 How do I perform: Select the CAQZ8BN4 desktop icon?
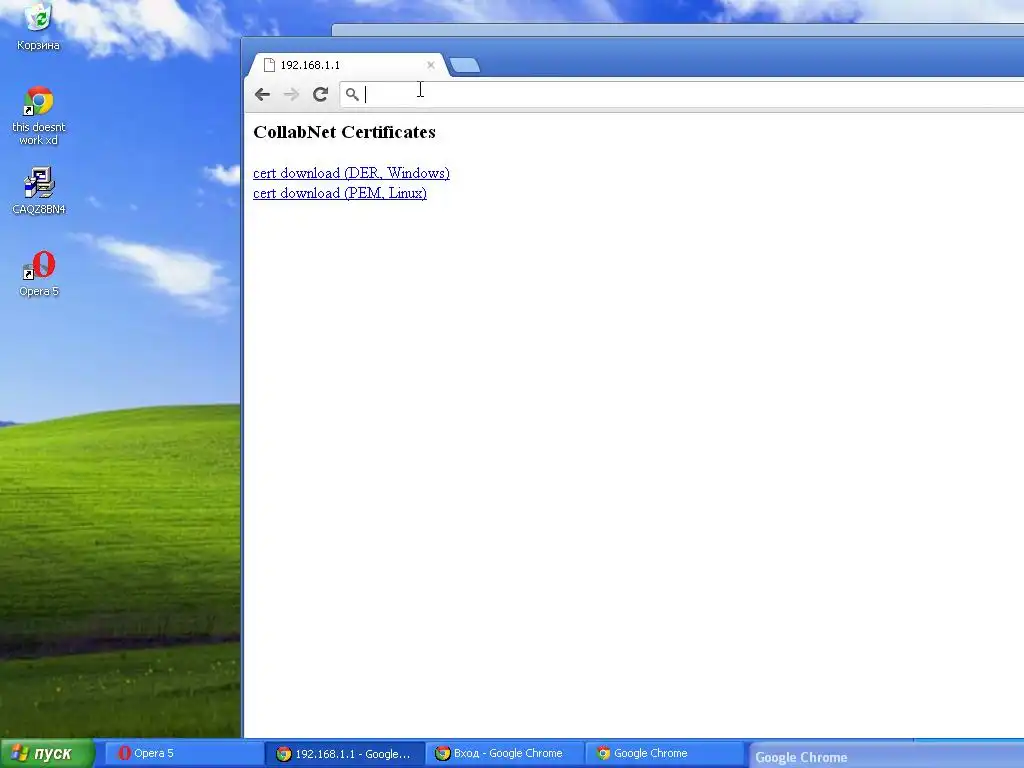[x=39, y=191]
